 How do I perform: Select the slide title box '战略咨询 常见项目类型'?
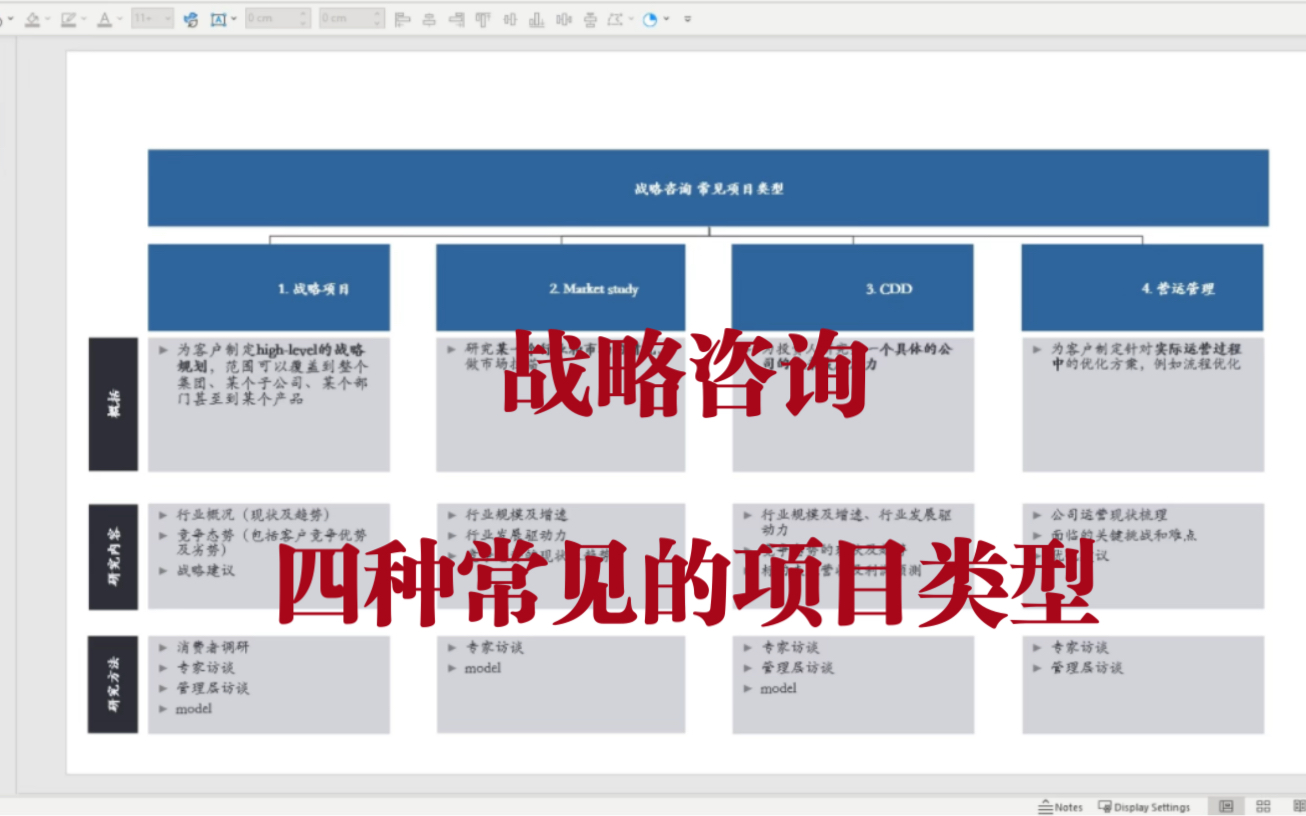coord(708,188)
